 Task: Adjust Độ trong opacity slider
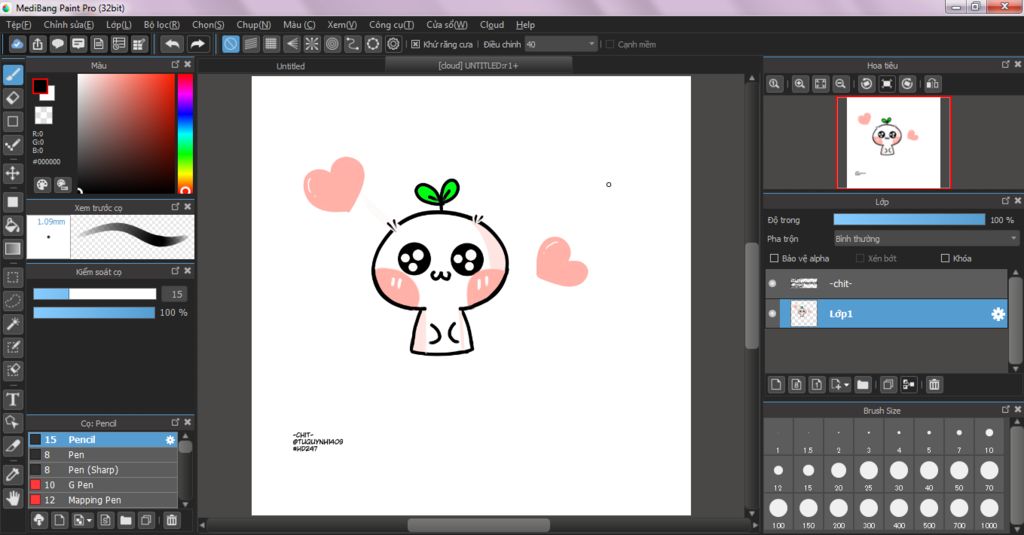[909, 220]
